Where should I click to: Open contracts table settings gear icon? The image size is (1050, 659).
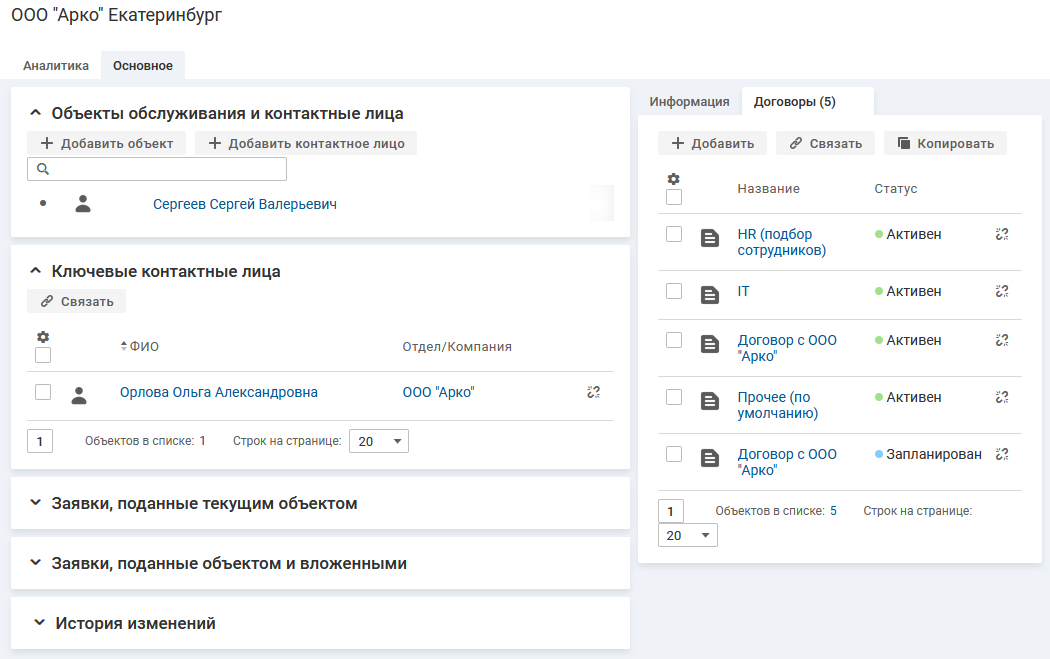pos(673,179)
